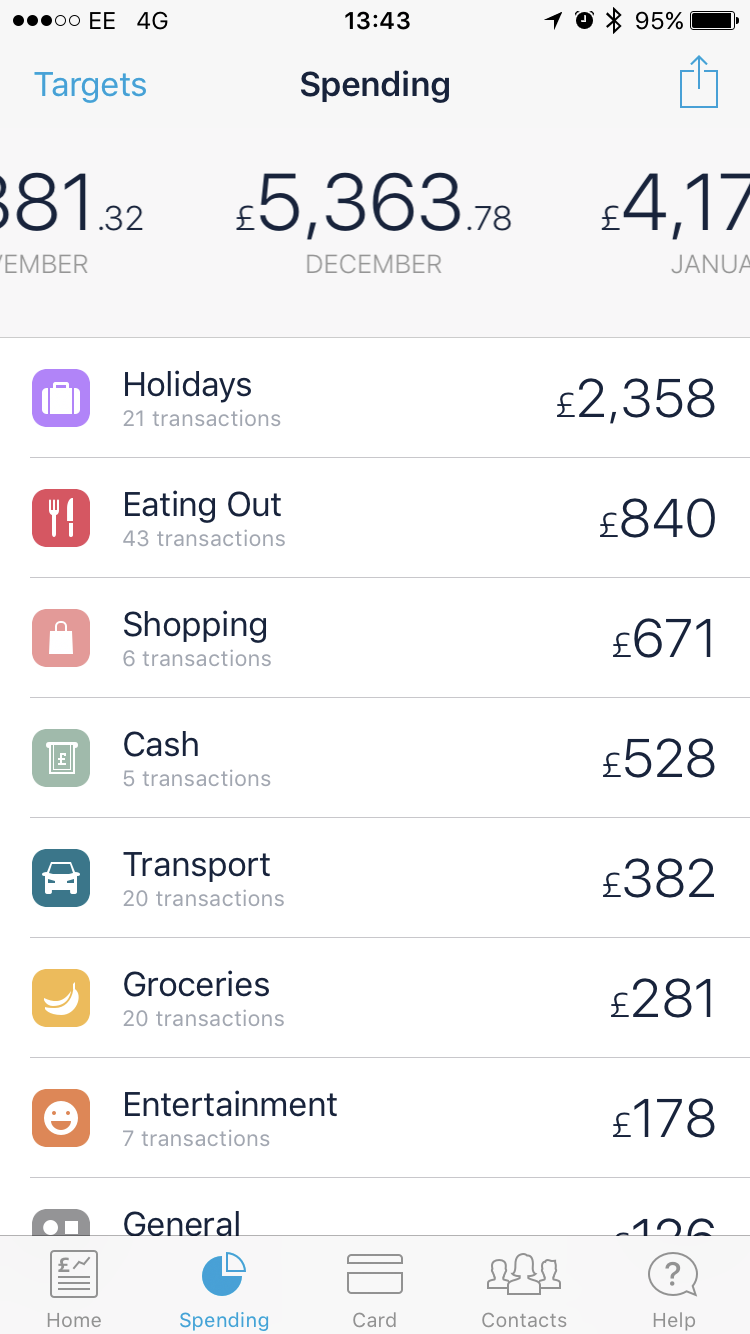Tap the Shopping bag icon

pyautogui.click(x=61, y=638)
